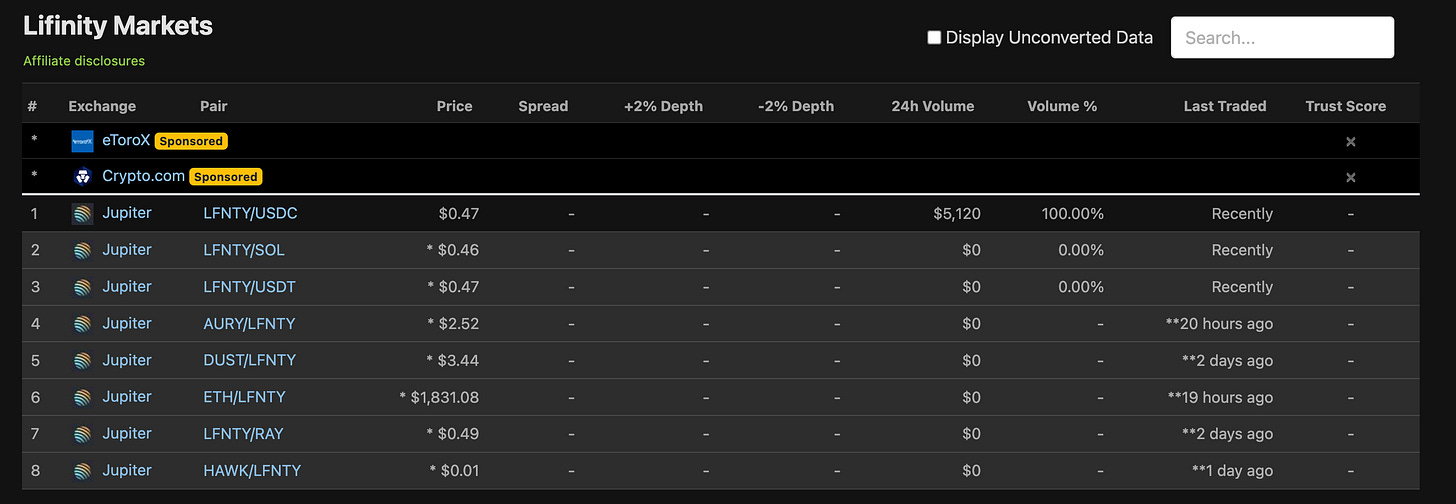Sort by the Trust Score column header

(1346, 106)
